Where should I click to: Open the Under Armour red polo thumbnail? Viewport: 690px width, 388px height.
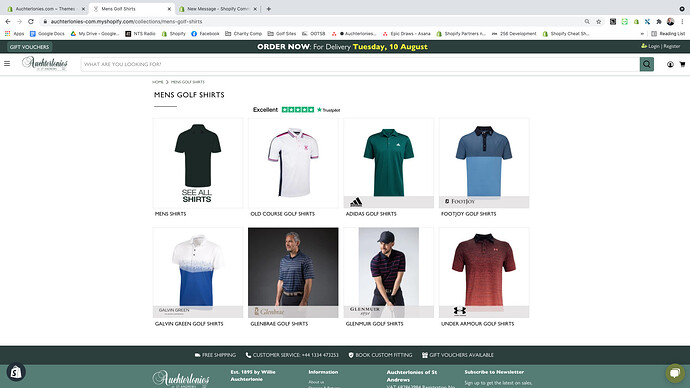pyautogui.click(x=484, y=272)
